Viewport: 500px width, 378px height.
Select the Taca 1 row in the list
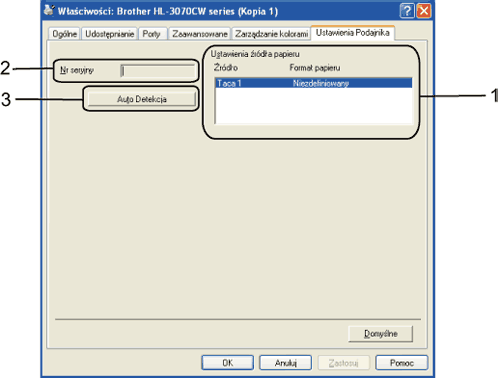pos(314,83)
